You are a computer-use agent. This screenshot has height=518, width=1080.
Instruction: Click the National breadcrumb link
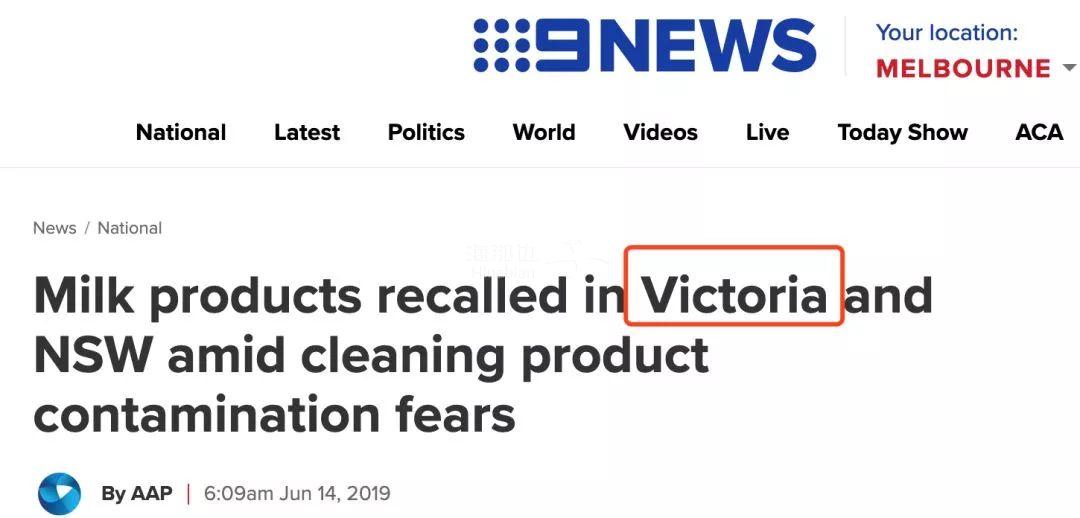point(129,228)
